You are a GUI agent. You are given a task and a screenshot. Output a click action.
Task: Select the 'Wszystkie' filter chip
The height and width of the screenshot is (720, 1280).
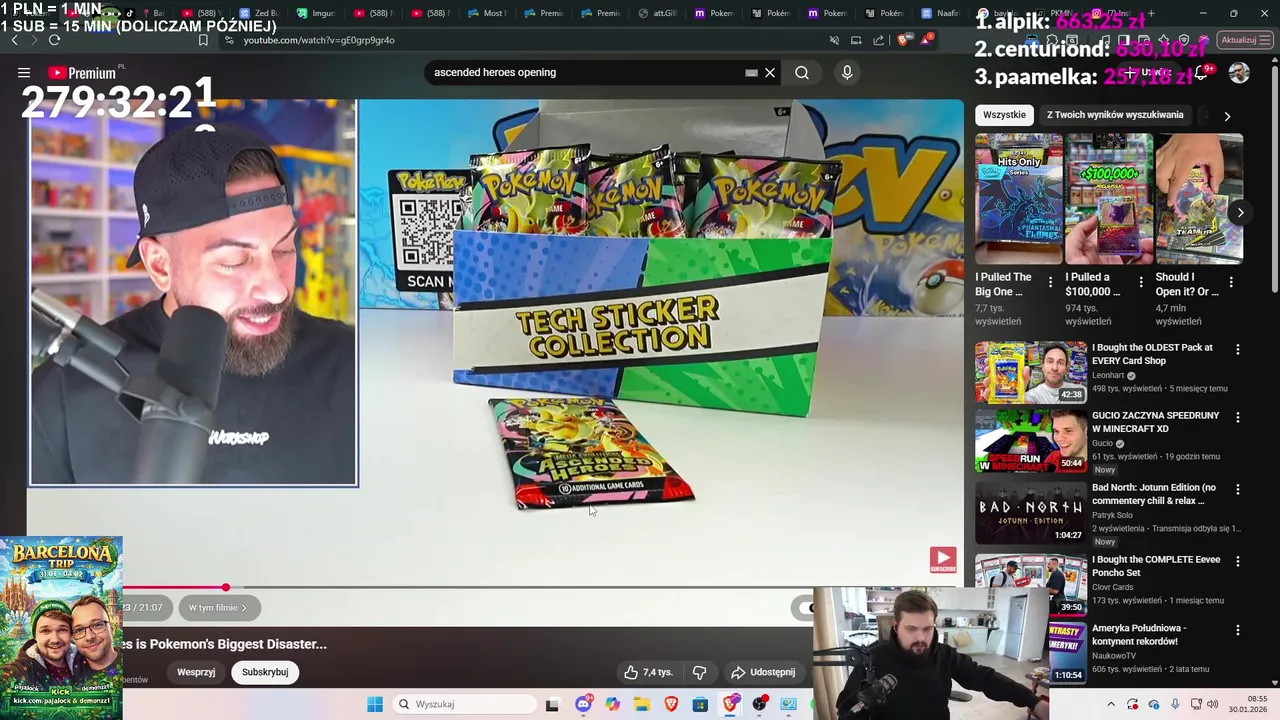1004,115
